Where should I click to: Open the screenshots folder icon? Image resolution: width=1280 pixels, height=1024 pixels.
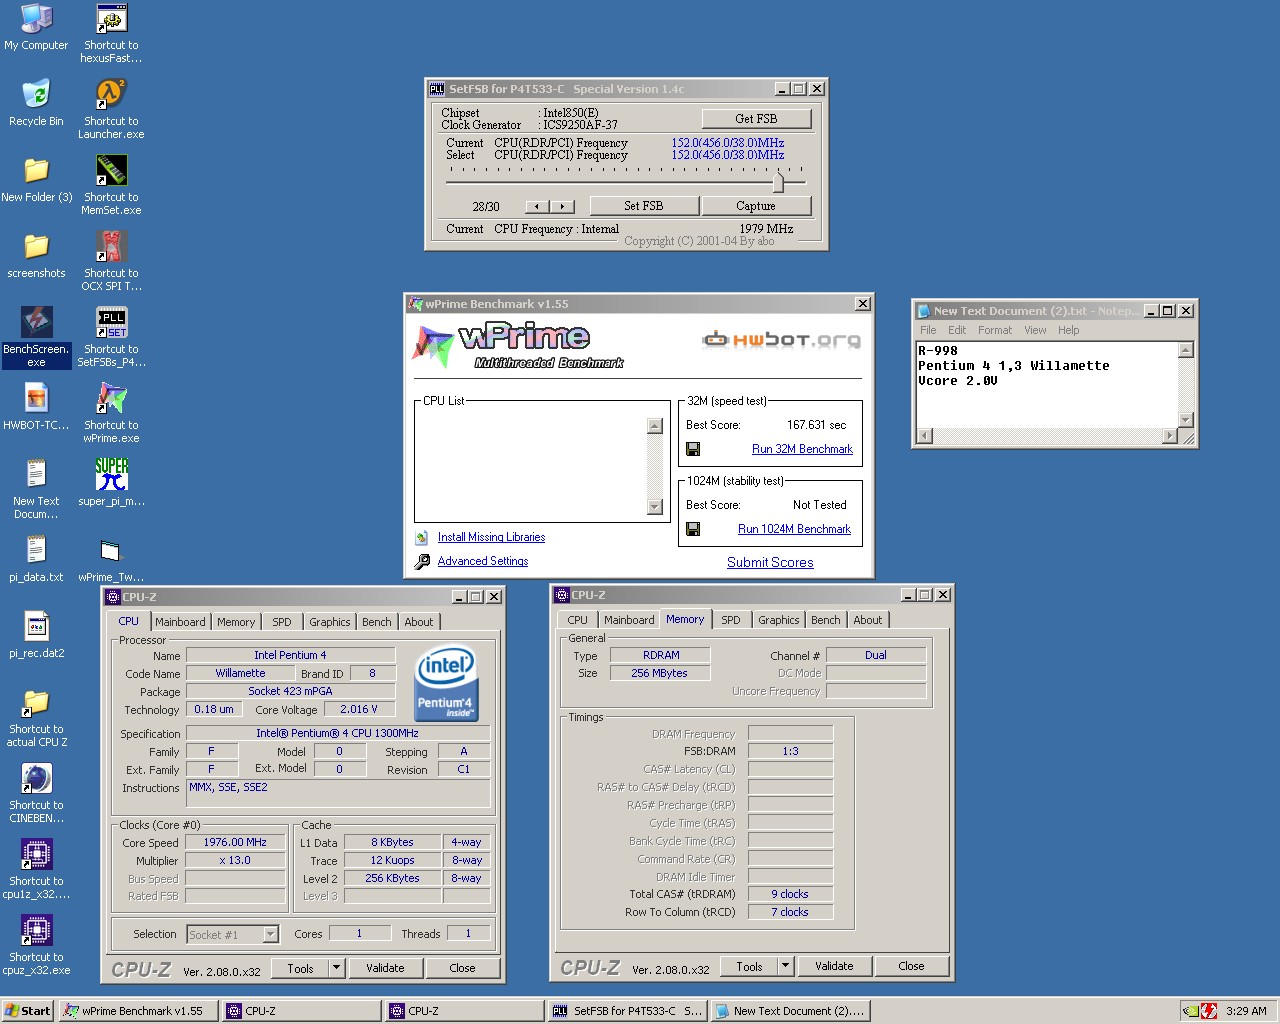pos(36,255)
